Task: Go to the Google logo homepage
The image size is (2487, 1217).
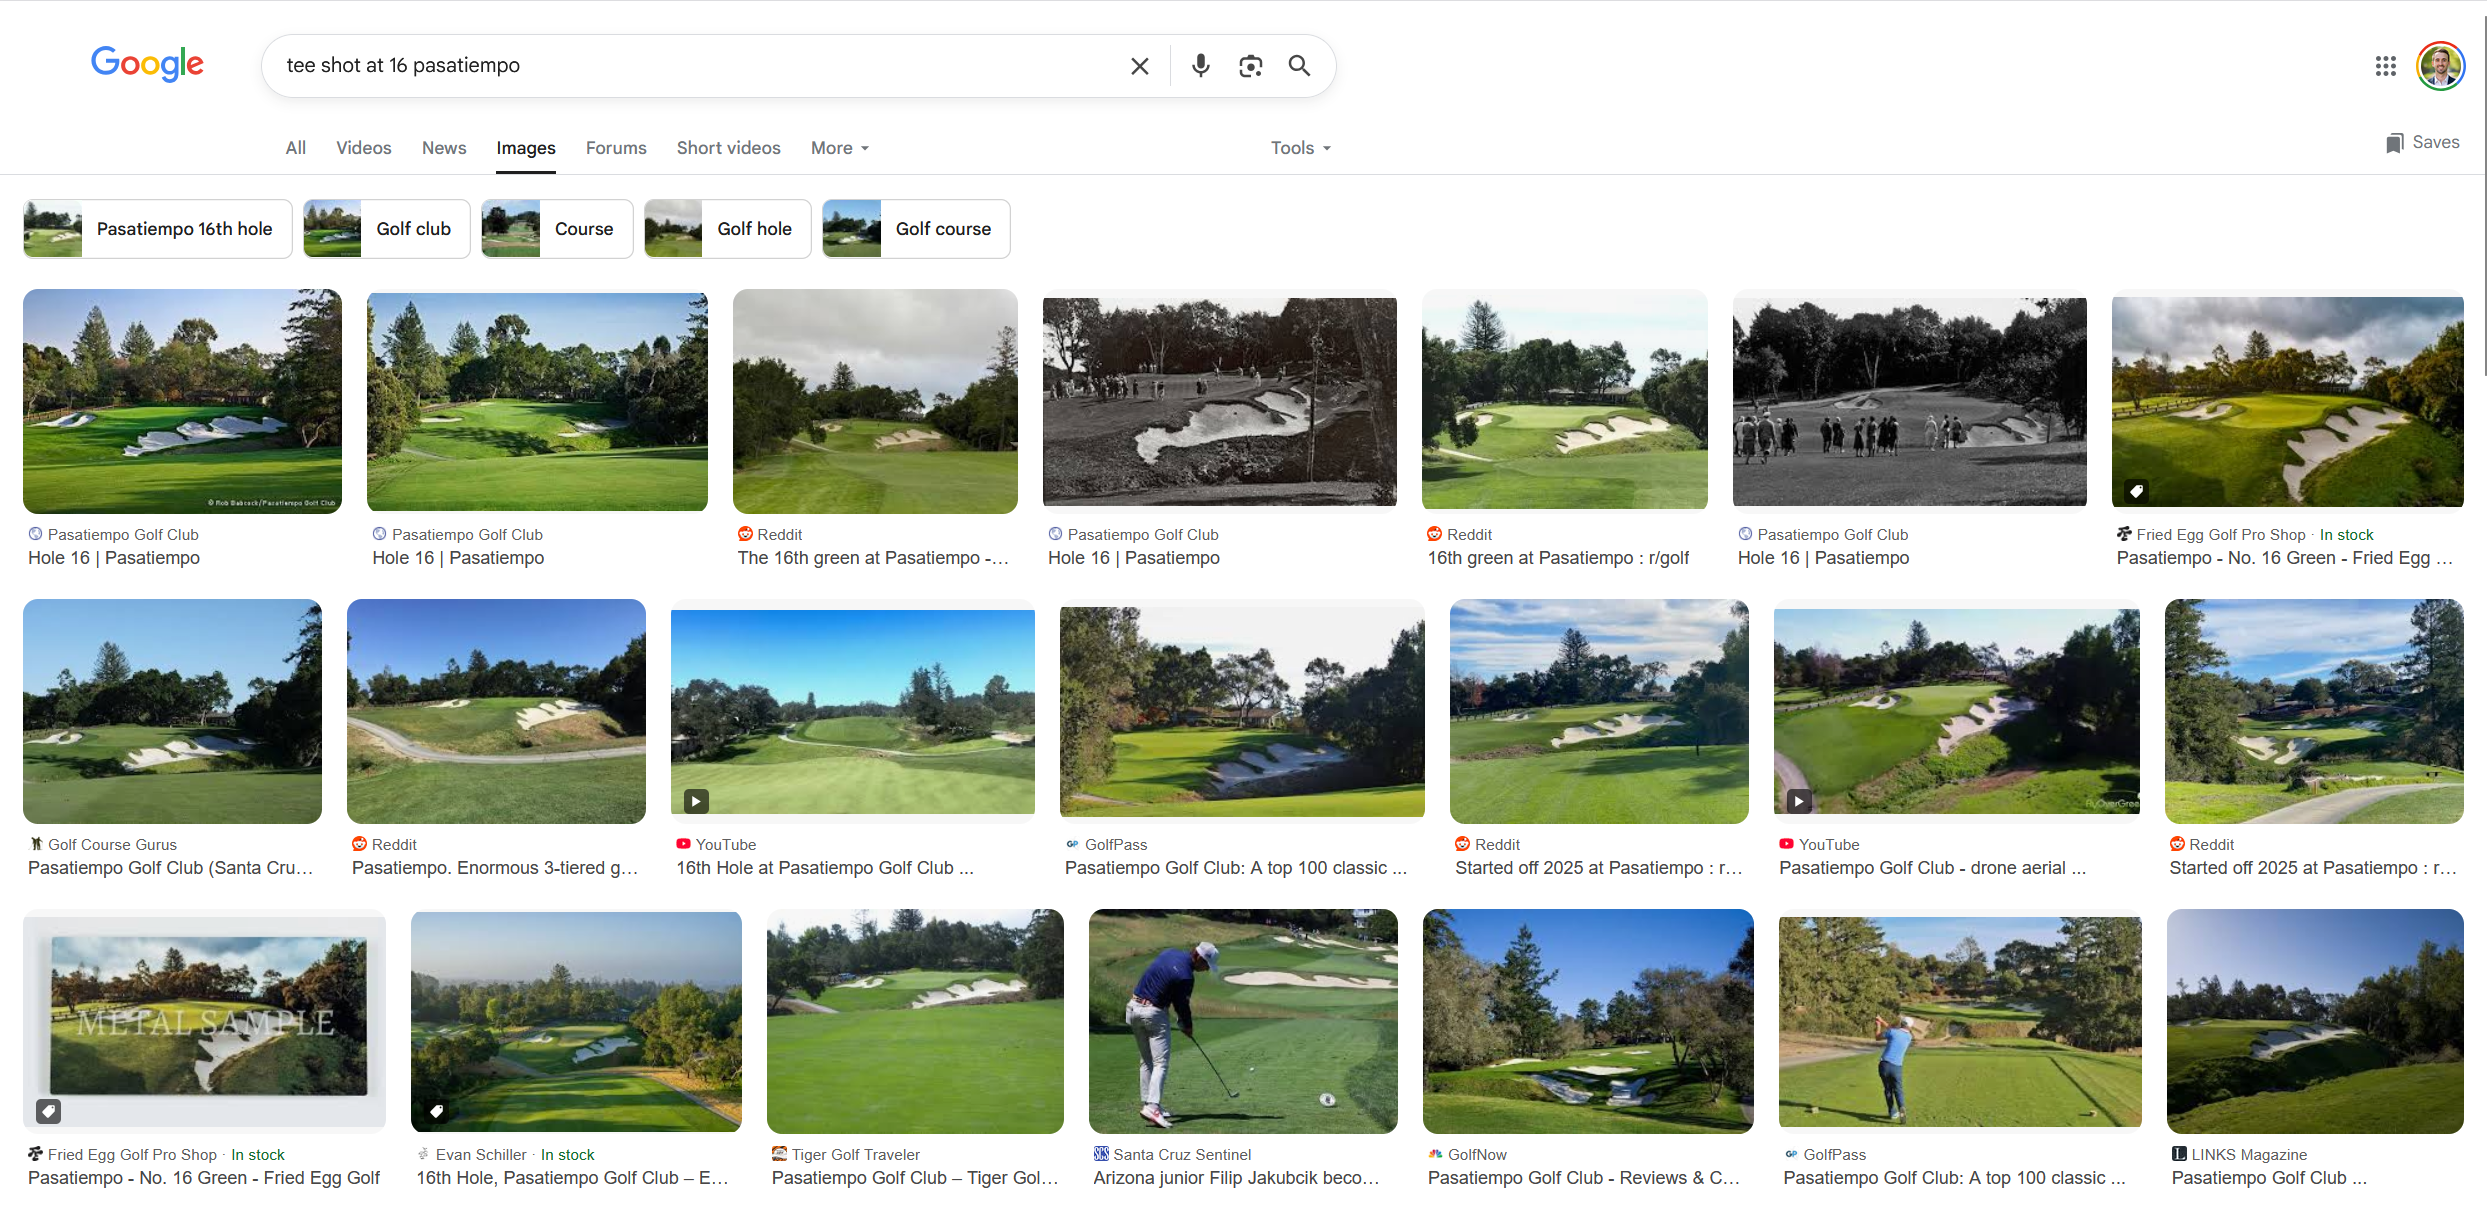Action: [x=147, y=64]
